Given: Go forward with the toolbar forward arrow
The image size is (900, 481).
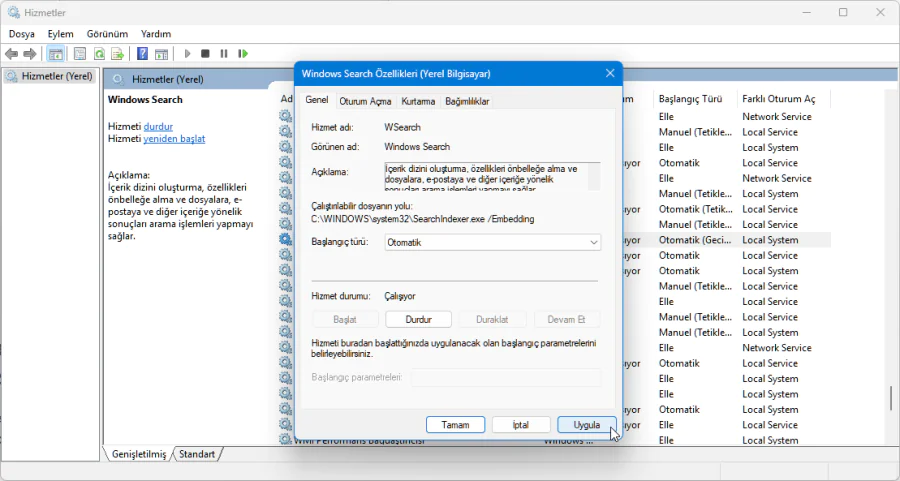Looking at the screenshot, I should (30, 54).
